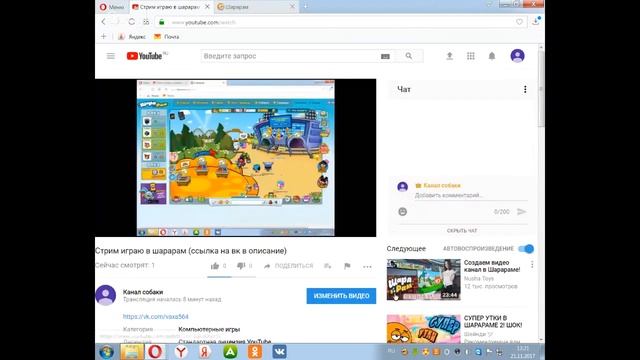Add a bookmark via bookmarks bar plus
This screenshot has height=360, width=640.
103,36
